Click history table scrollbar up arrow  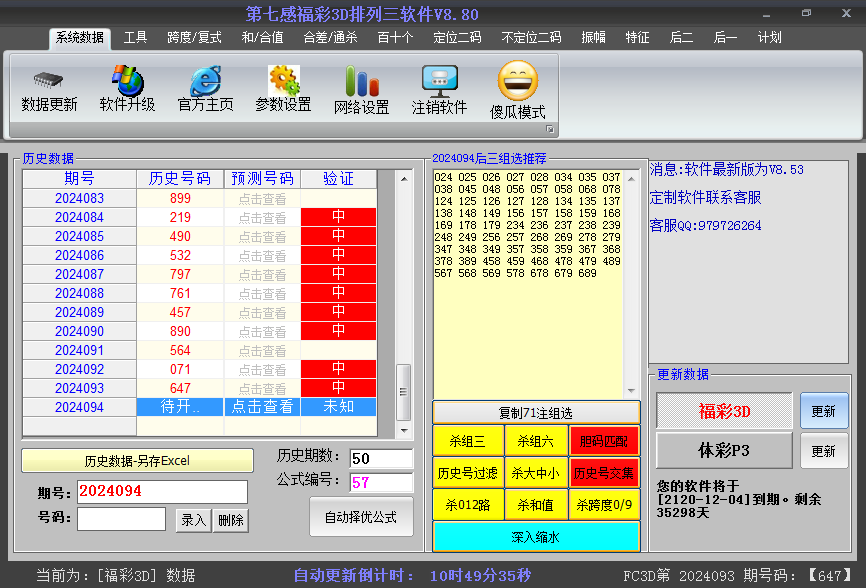point(404,179)
